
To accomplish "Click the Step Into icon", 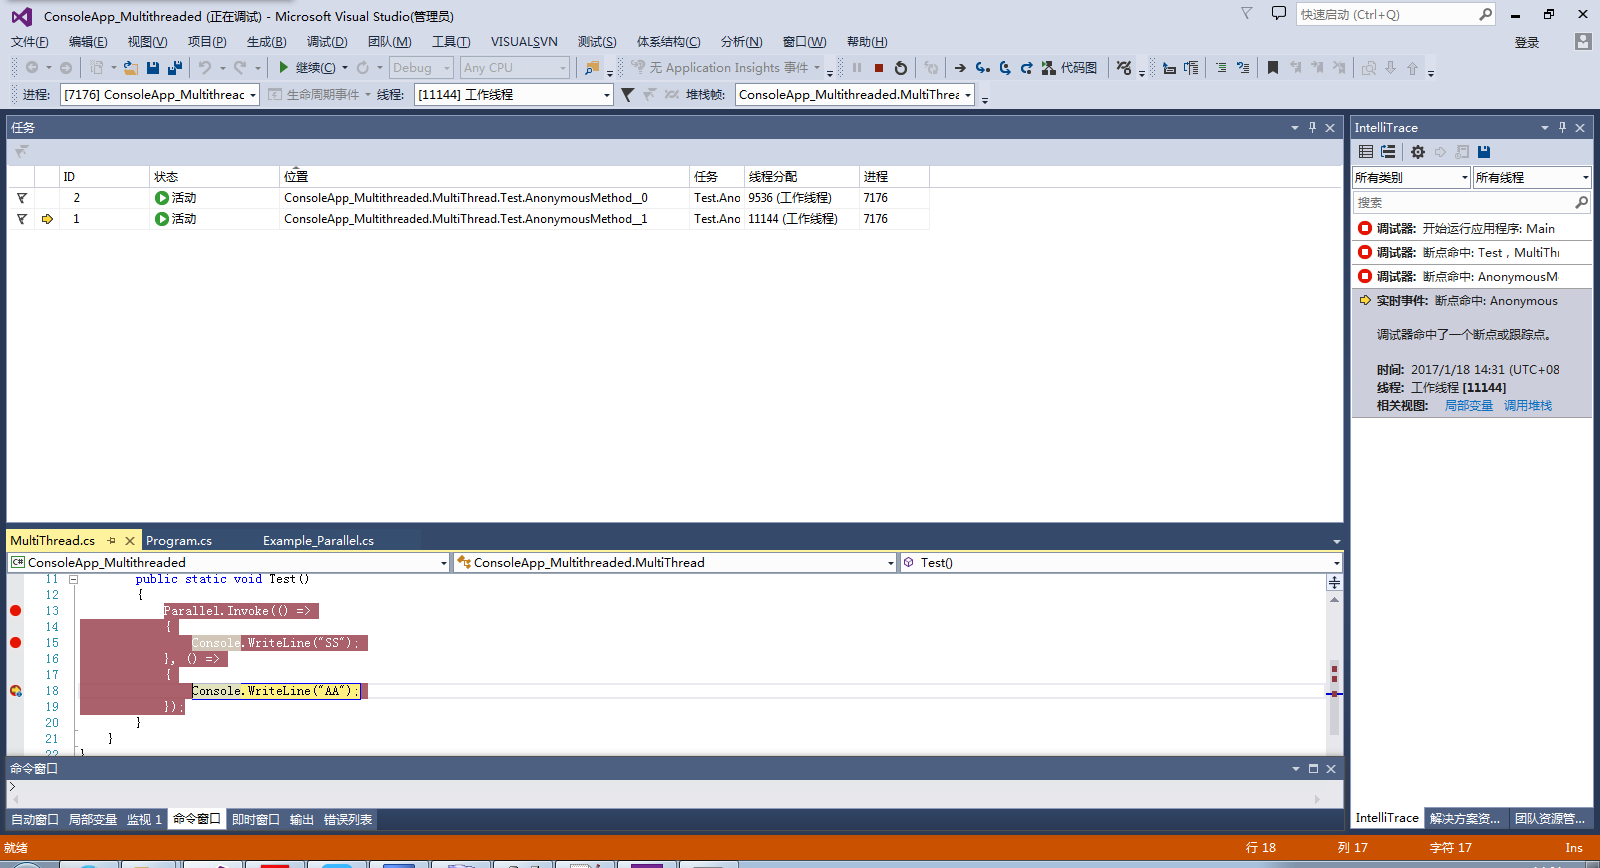I will coord(983,68).
